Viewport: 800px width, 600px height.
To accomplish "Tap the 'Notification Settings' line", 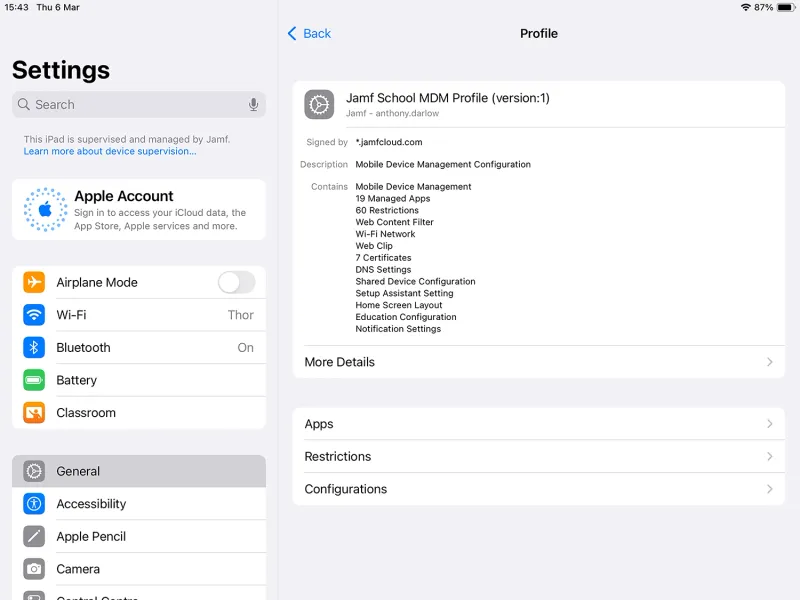I will click(x=398, y=329).
